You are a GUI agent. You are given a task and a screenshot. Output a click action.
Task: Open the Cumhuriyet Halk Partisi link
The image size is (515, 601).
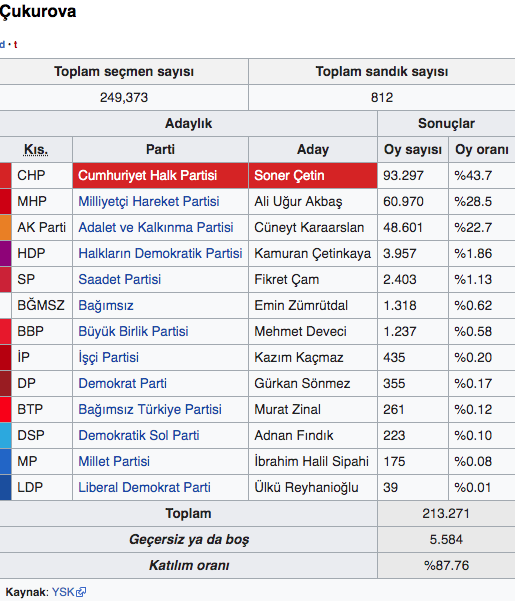coord(148,176)
